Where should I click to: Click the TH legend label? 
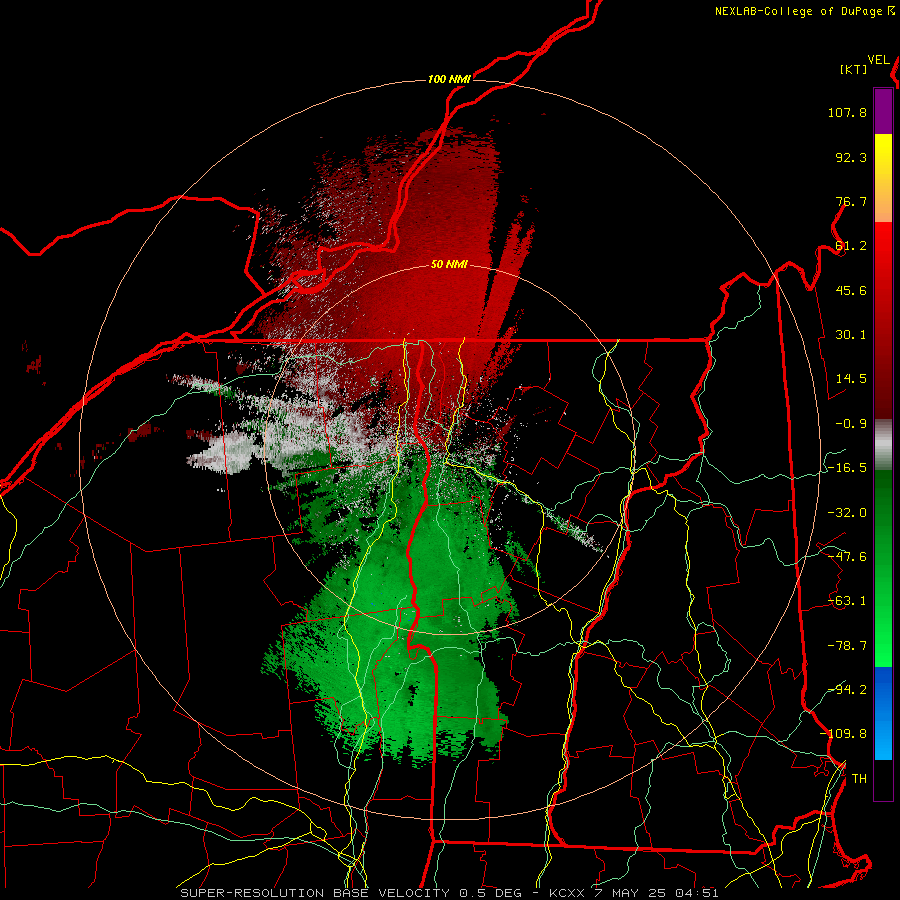(859, 779)
